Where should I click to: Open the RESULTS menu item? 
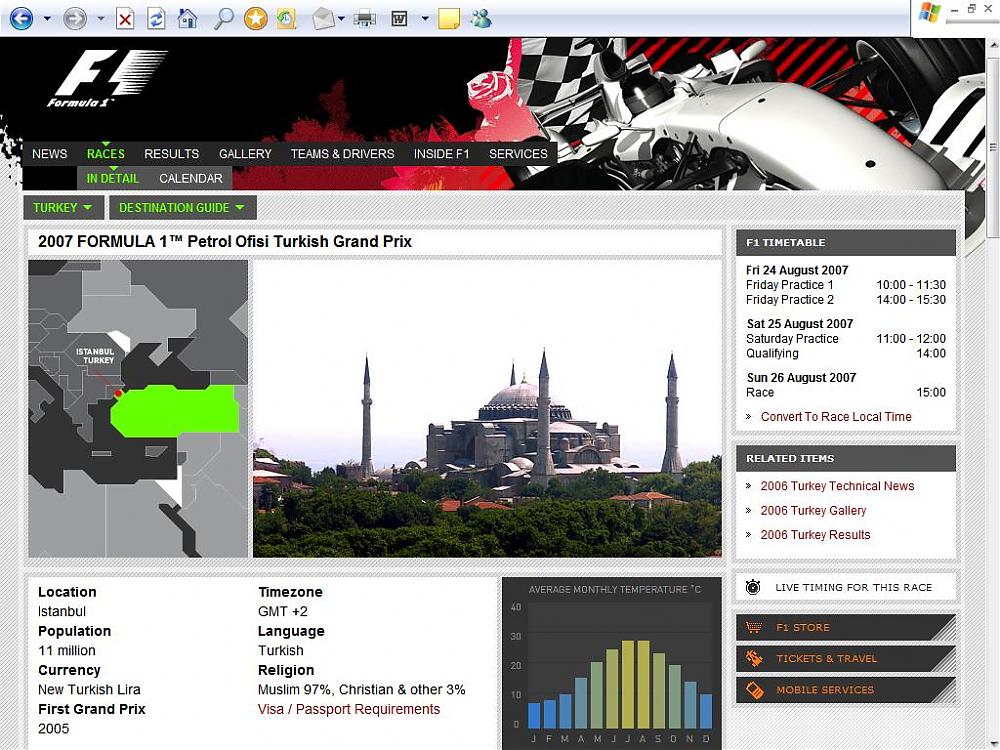tap(171, 154)
